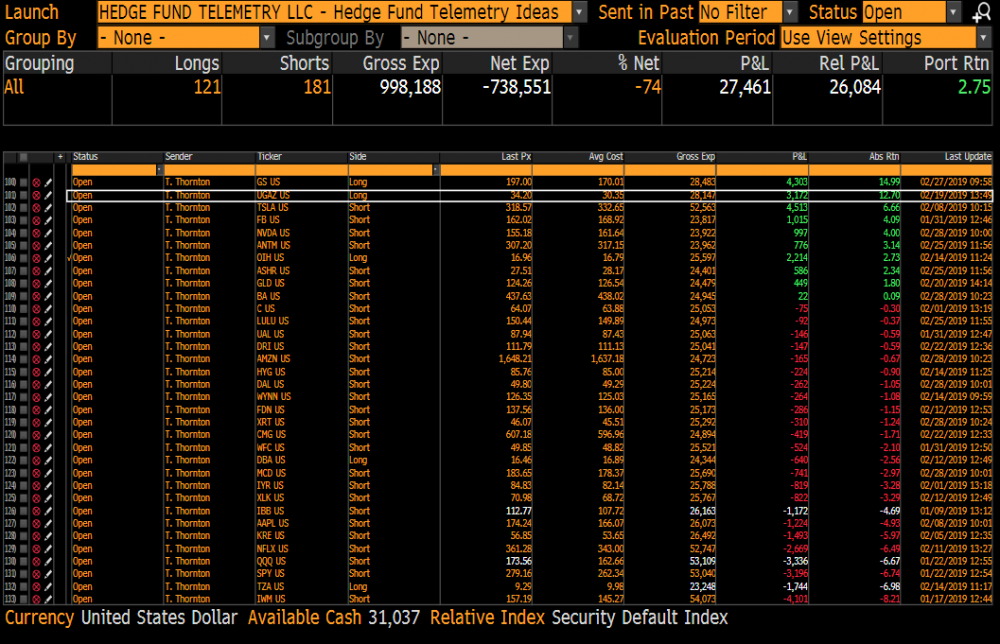Click the red X icon on HYG US row

point(36,372)
